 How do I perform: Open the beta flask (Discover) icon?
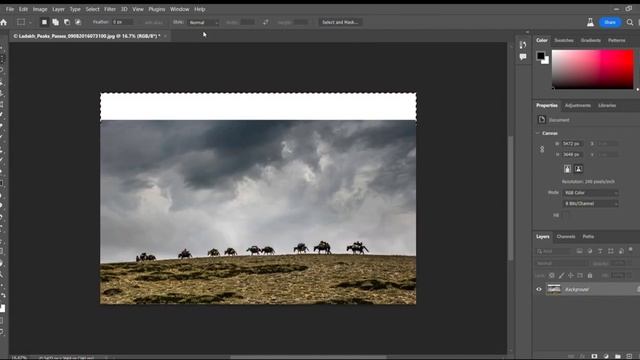point(590,22)
